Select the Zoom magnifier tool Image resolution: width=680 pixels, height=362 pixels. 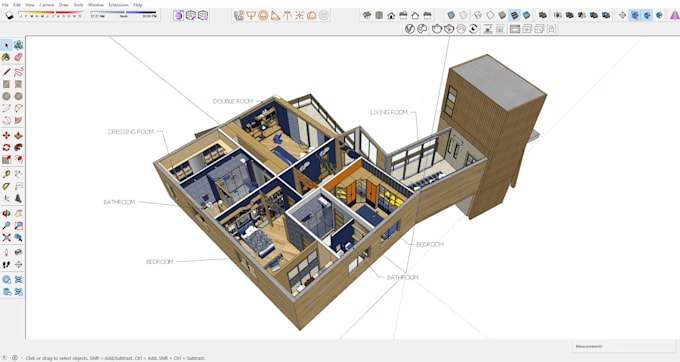coord(6,225)
